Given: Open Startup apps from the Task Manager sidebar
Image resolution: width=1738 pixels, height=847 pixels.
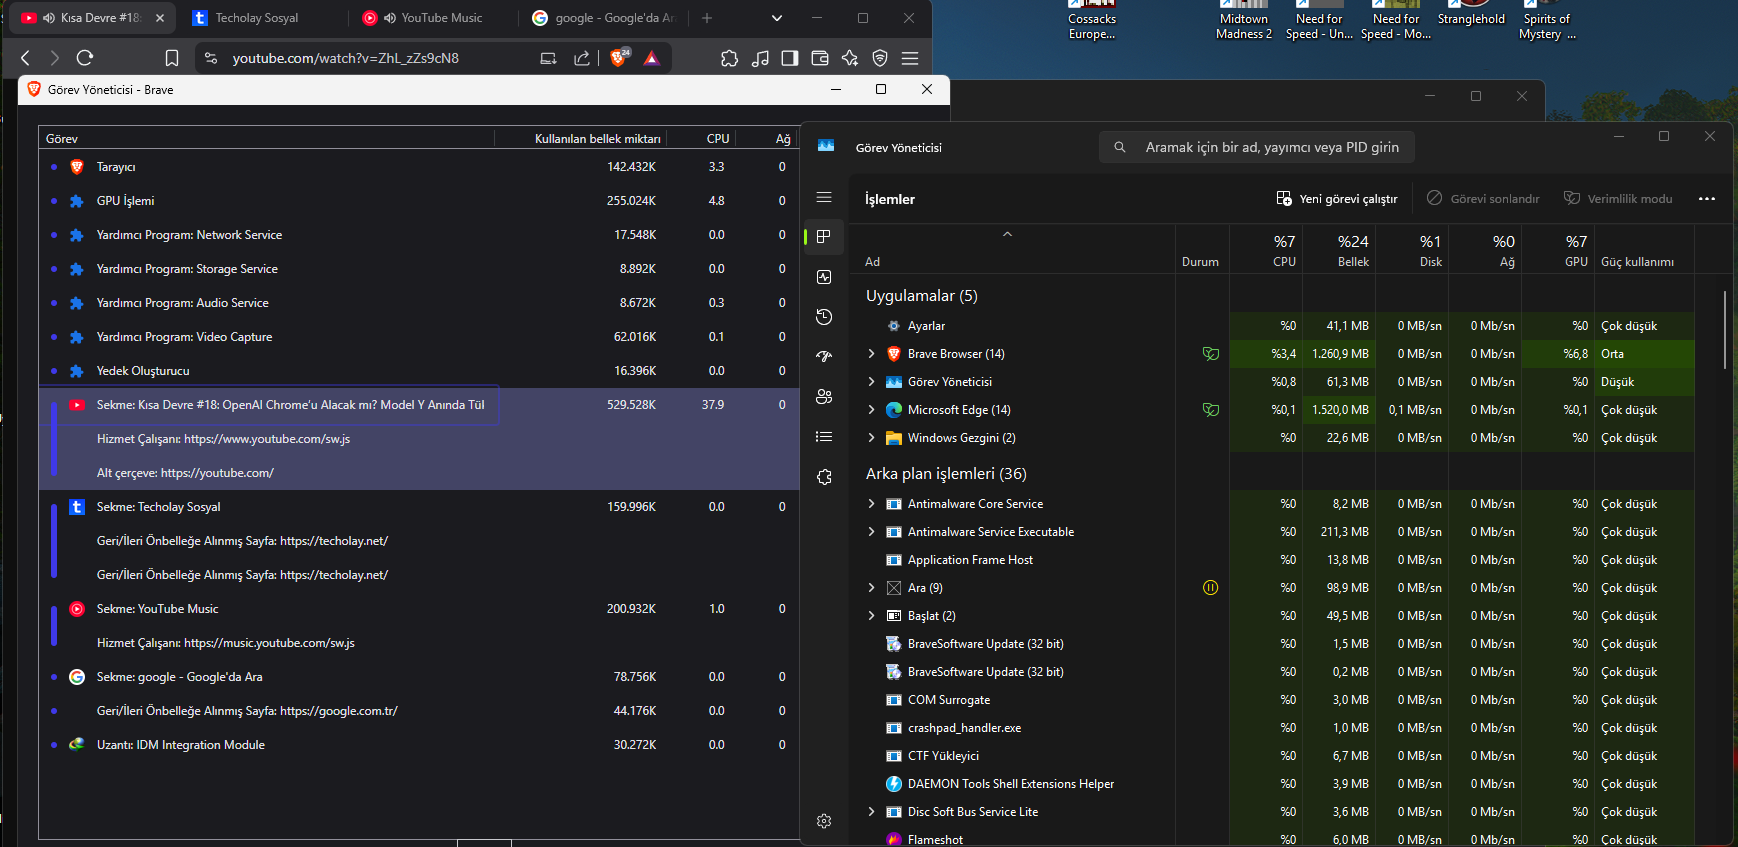Looking at the screenshot, I should pyautogui.click(x=824, y=356).
